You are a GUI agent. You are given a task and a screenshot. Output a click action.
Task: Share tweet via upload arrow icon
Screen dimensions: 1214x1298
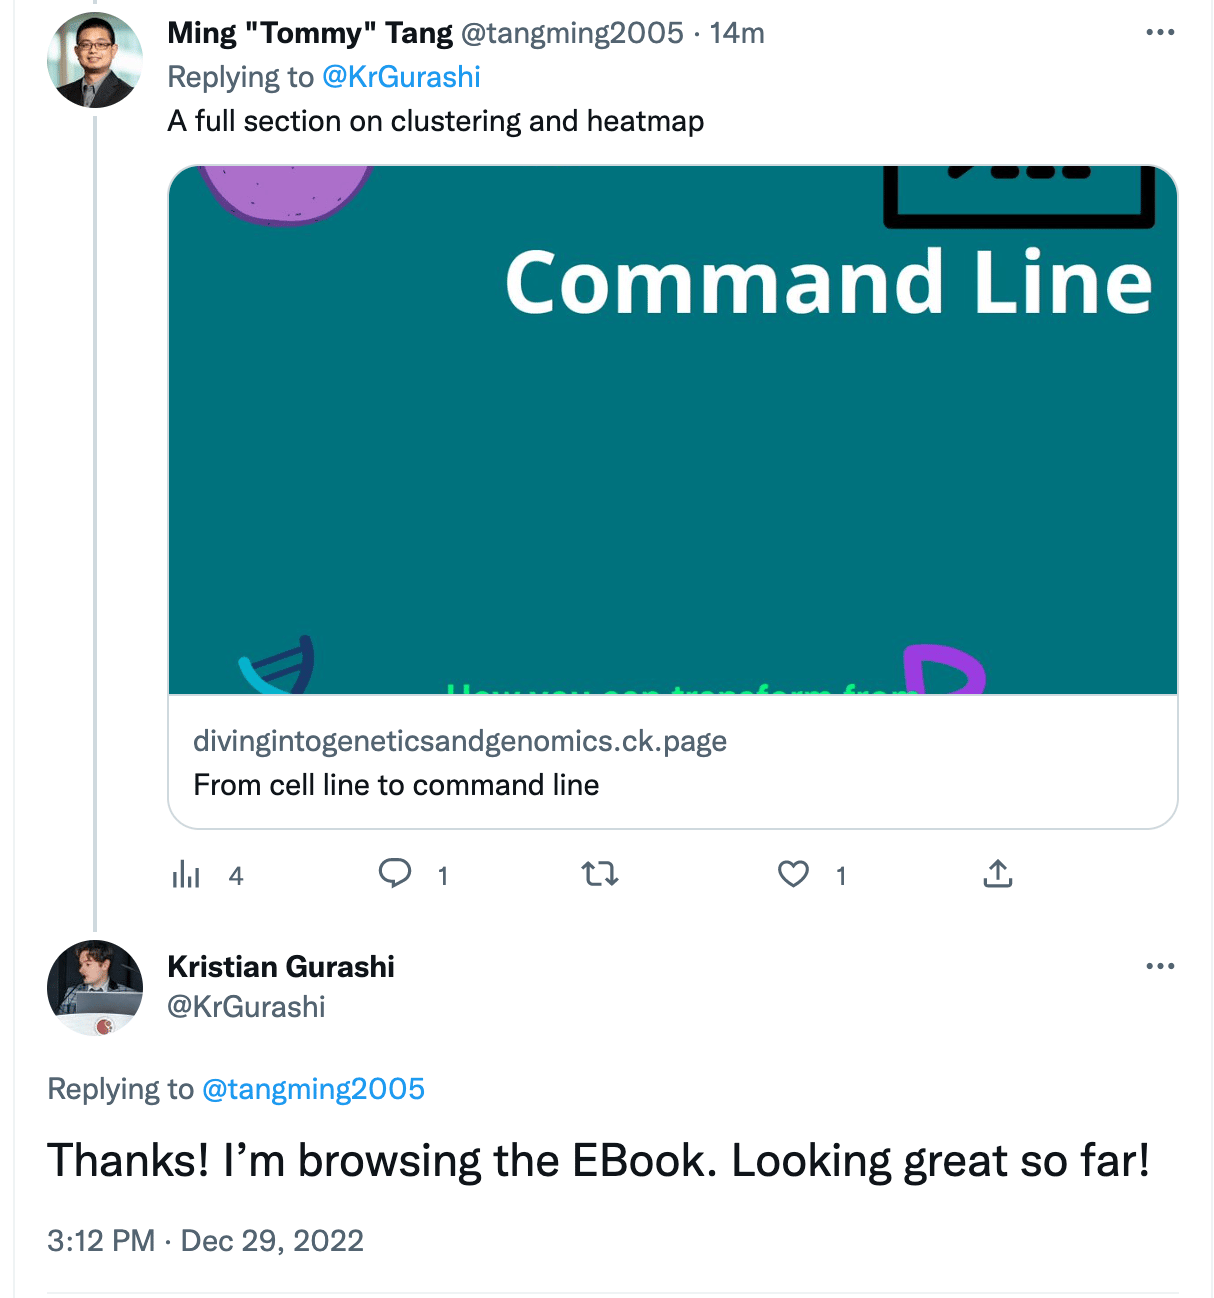coord(998,874)
